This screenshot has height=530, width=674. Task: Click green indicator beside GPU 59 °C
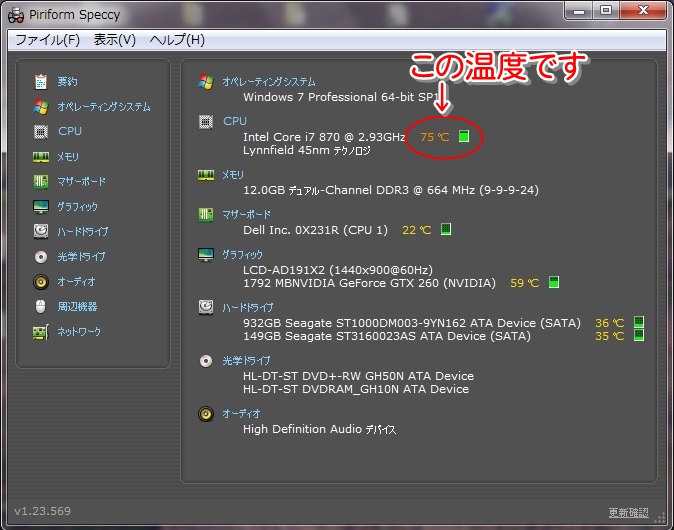554,282
